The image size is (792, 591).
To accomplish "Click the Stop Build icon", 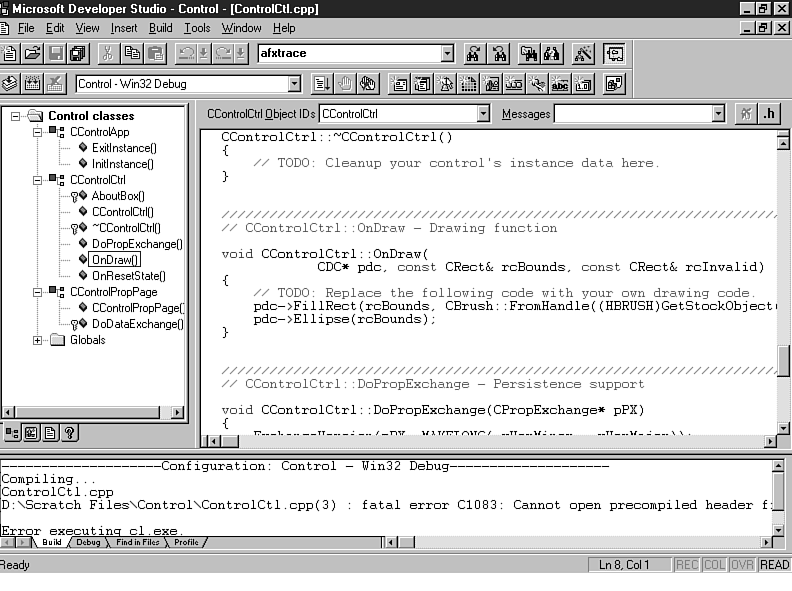I will tap(55, 84).
